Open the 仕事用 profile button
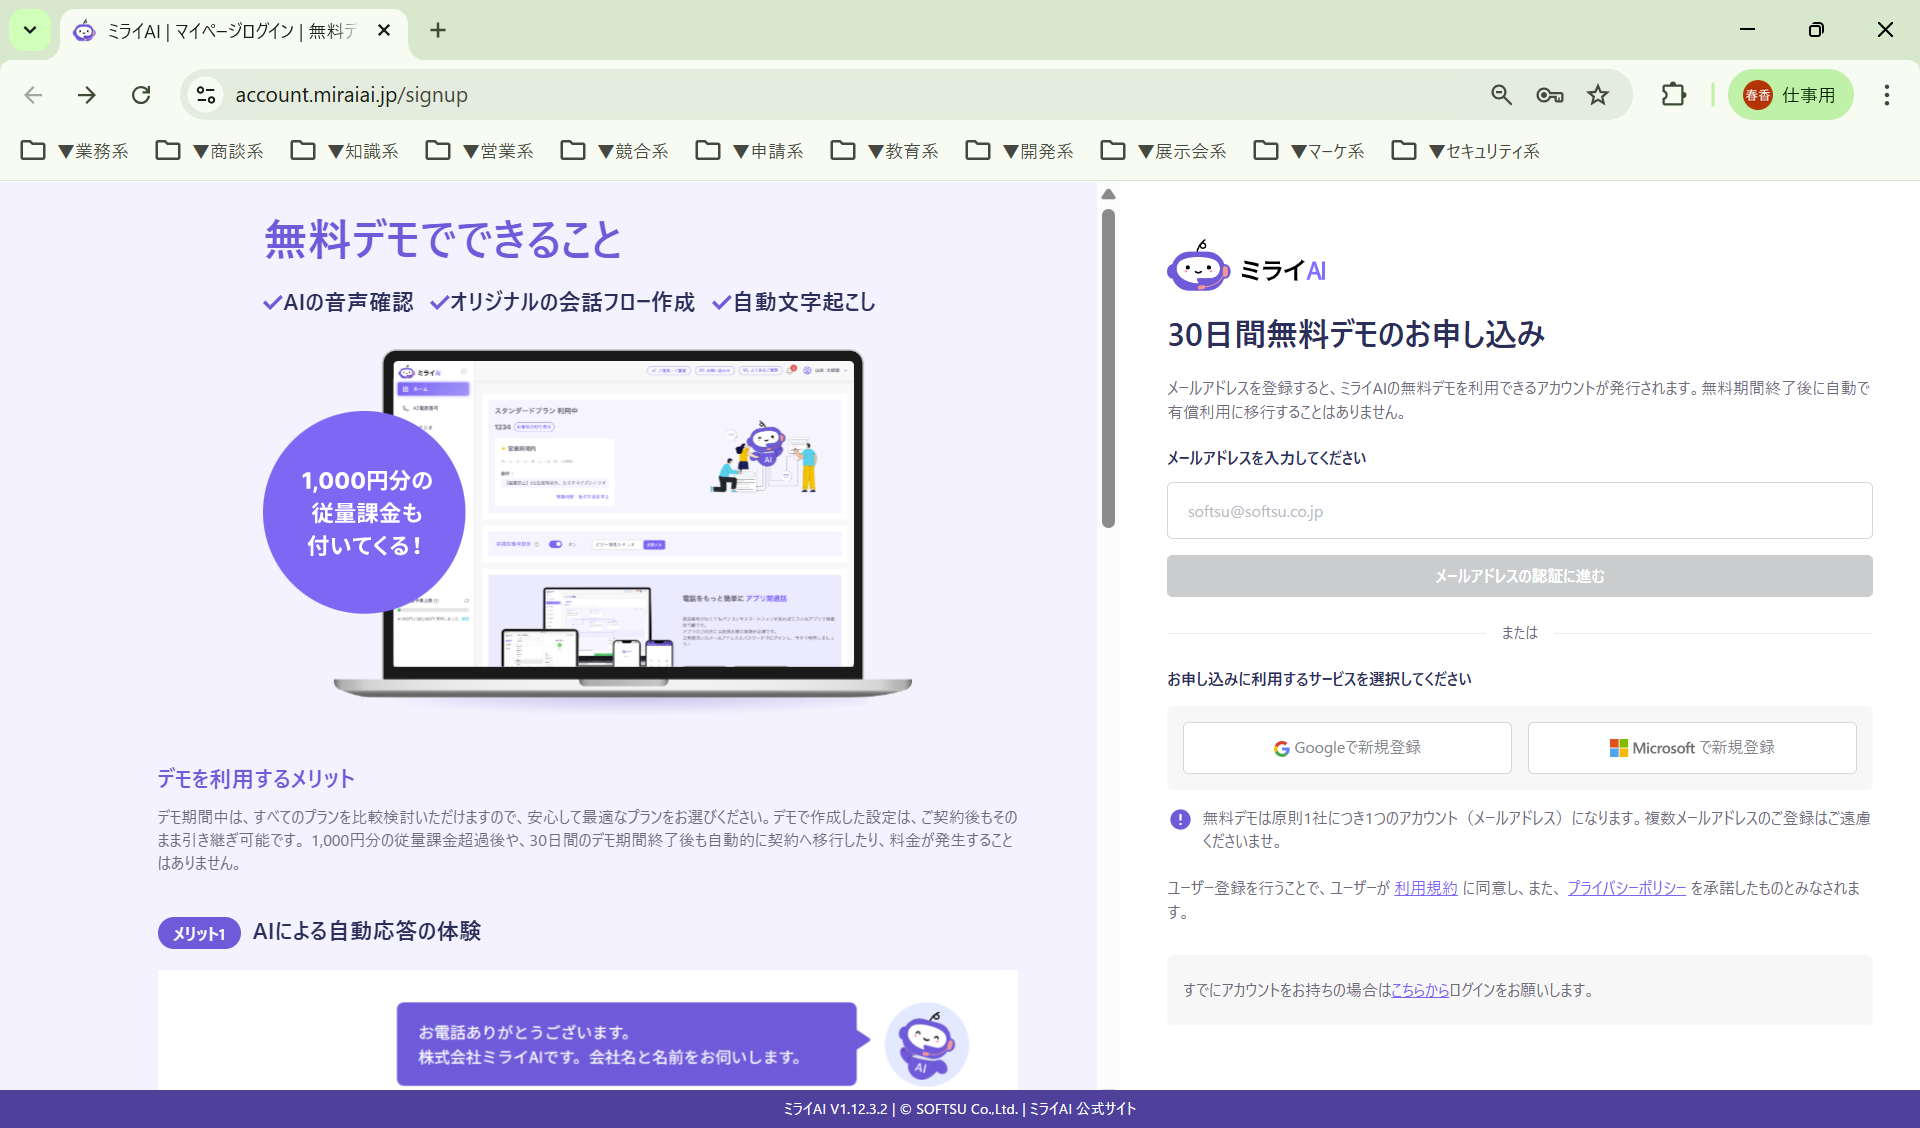Image resolution: width=1920 pixels, height=1128 pixels. click(x=1790, y=95)
